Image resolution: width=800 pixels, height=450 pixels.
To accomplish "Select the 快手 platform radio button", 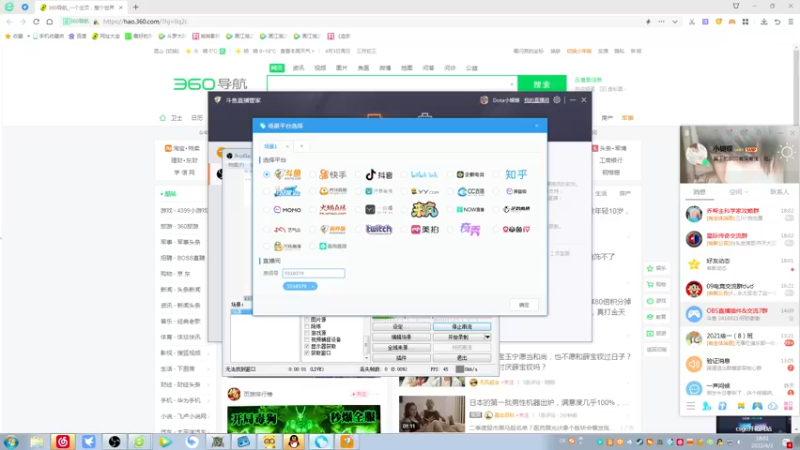I will tap(312, 174).
